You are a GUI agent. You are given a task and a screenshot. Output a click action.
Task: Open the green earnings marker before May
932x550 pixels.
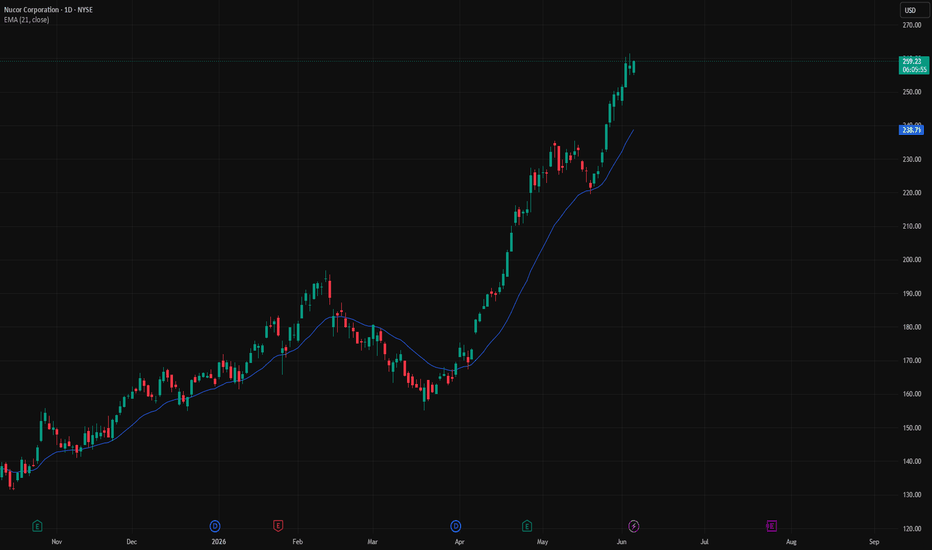[x=527, y=526]
